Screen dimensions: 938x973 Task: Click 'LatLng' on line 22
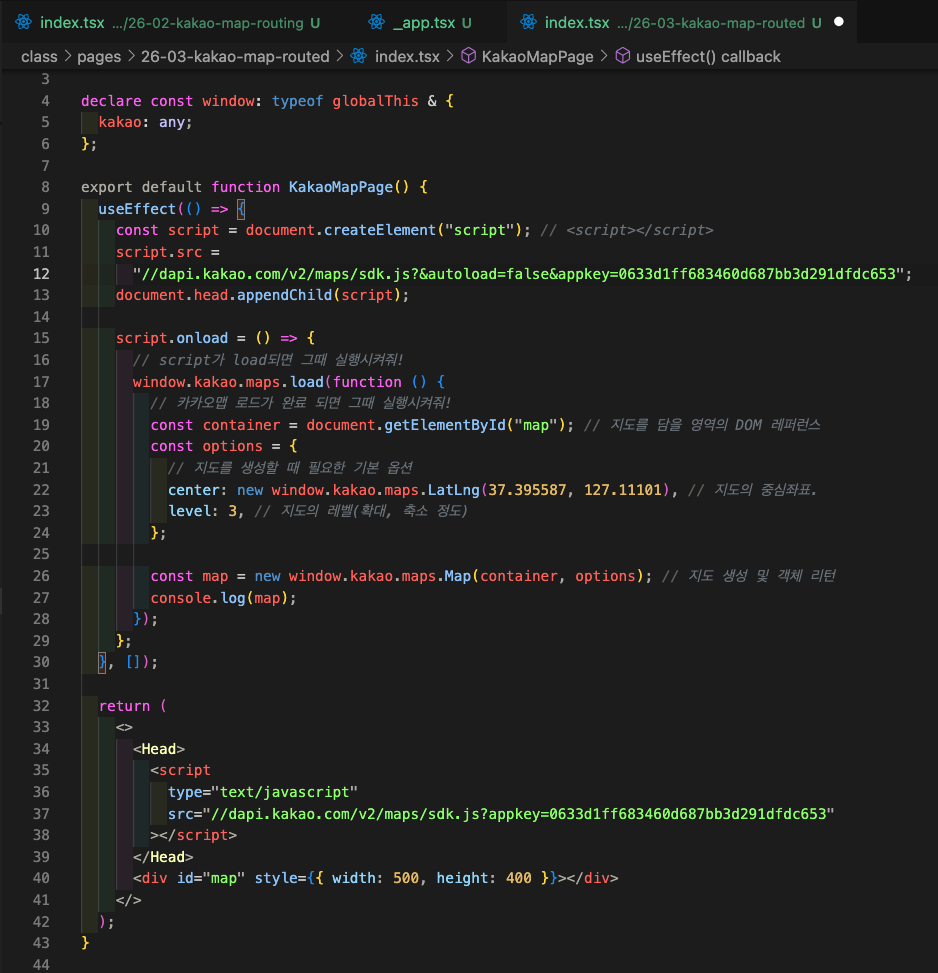[453, 490]
